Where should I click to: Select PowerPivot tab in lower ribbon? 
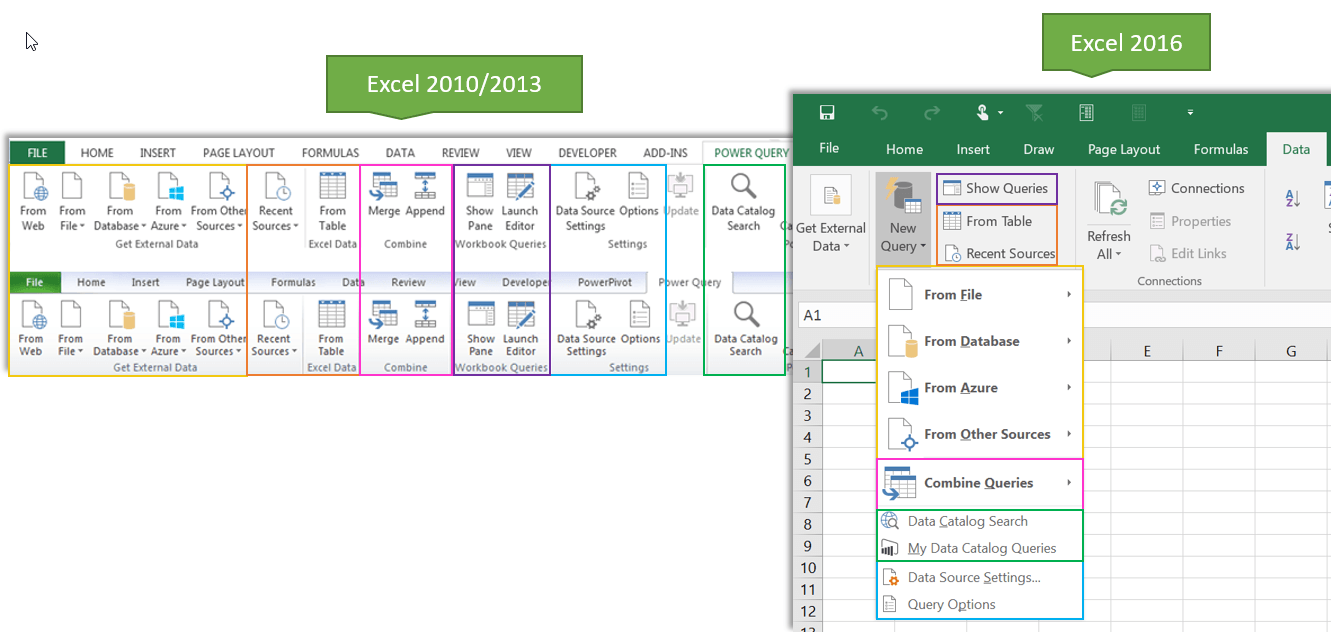pos(605,282)
